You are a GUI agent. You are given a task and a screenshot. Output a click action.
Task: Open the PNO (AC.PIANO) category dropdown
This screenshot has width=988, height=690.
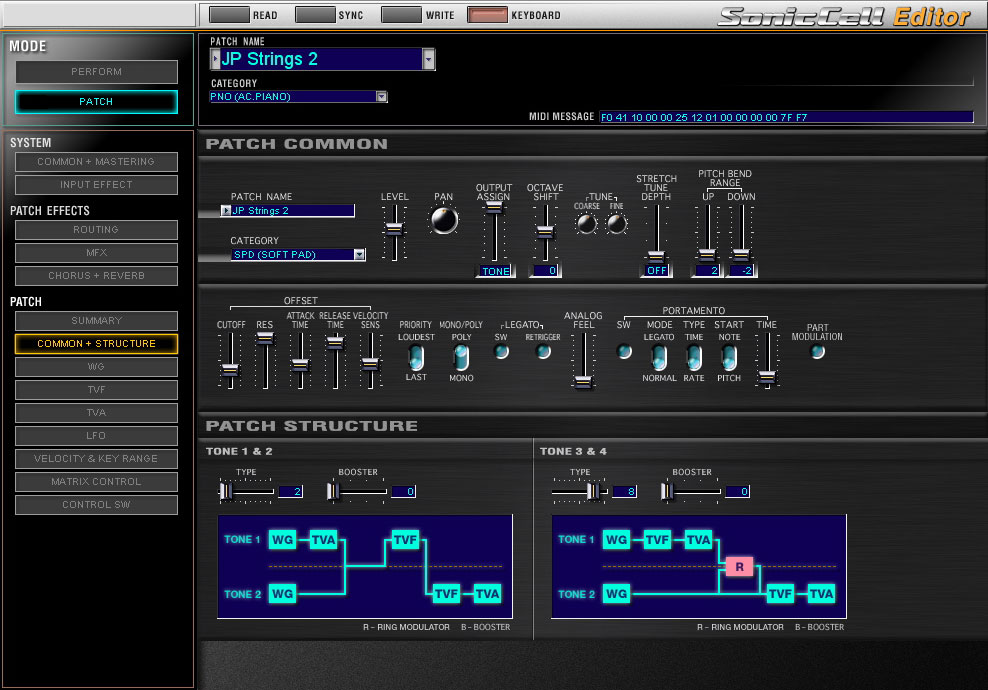coord(381,96)
